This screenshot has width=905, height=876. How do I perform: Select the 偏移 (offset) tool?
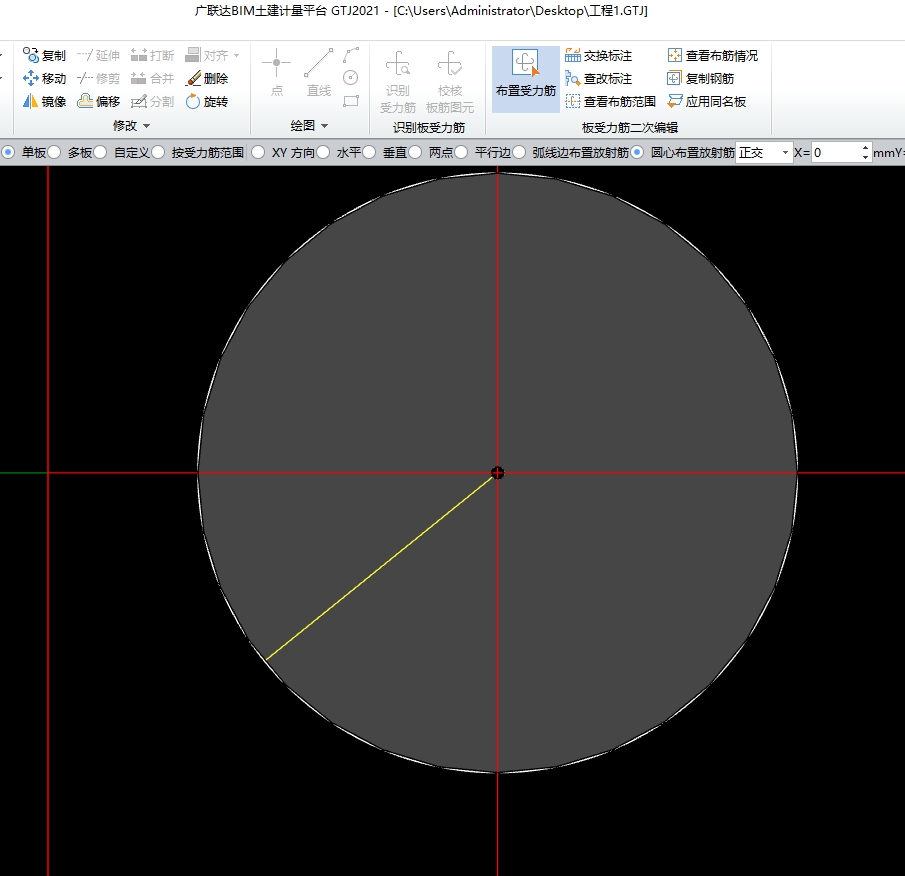(x=98, y=102)
